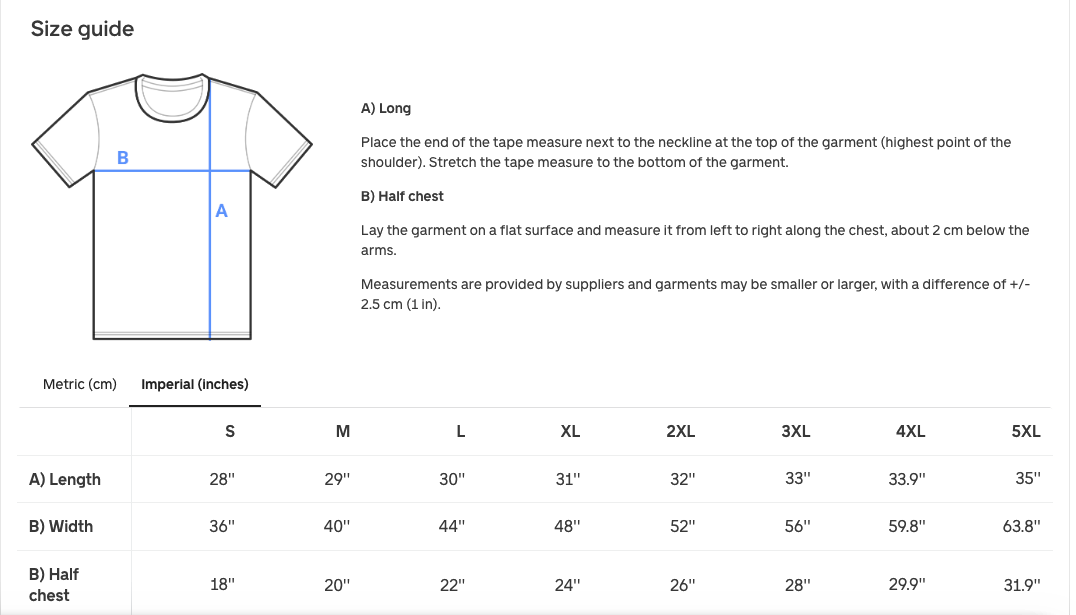
Task: Click the B) Half chest table row label
Action: (x=54, y=585)
